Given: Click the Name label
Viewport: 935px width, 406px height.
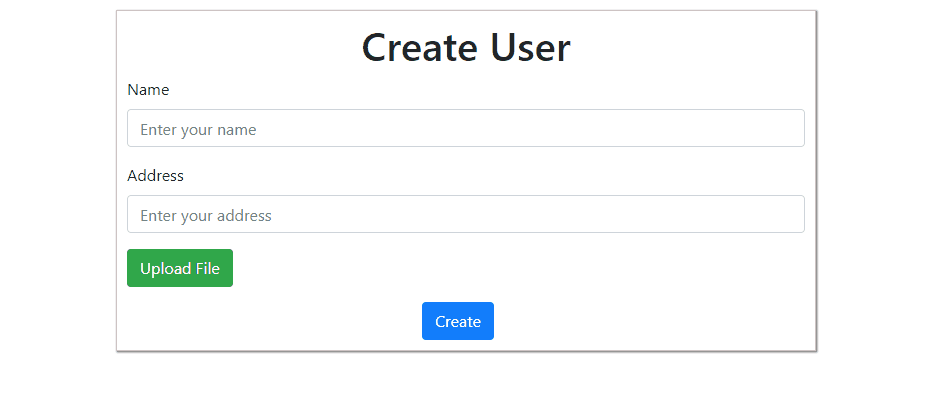Looking at the screenshot, I should [x=148, y=90].
